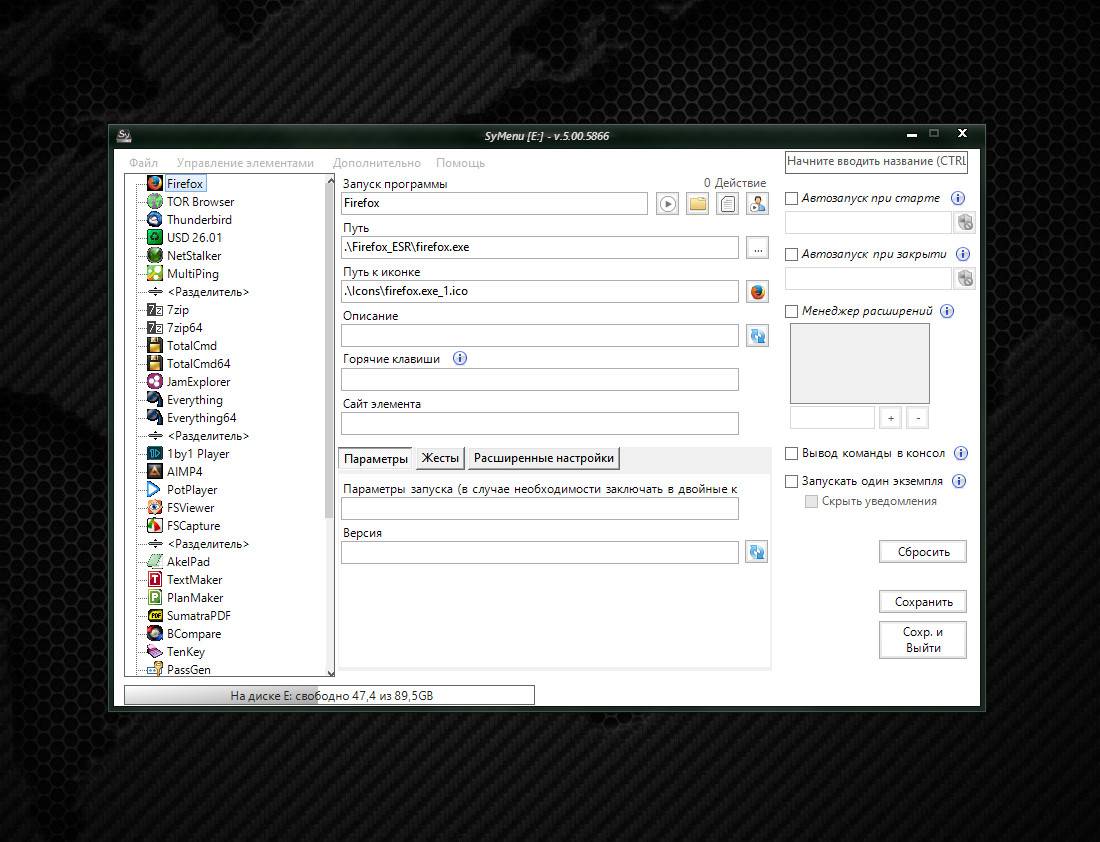Switch to Расширенные настройки tab
This screenshot has width=1100, height=842.
click(x=544, y=458)
